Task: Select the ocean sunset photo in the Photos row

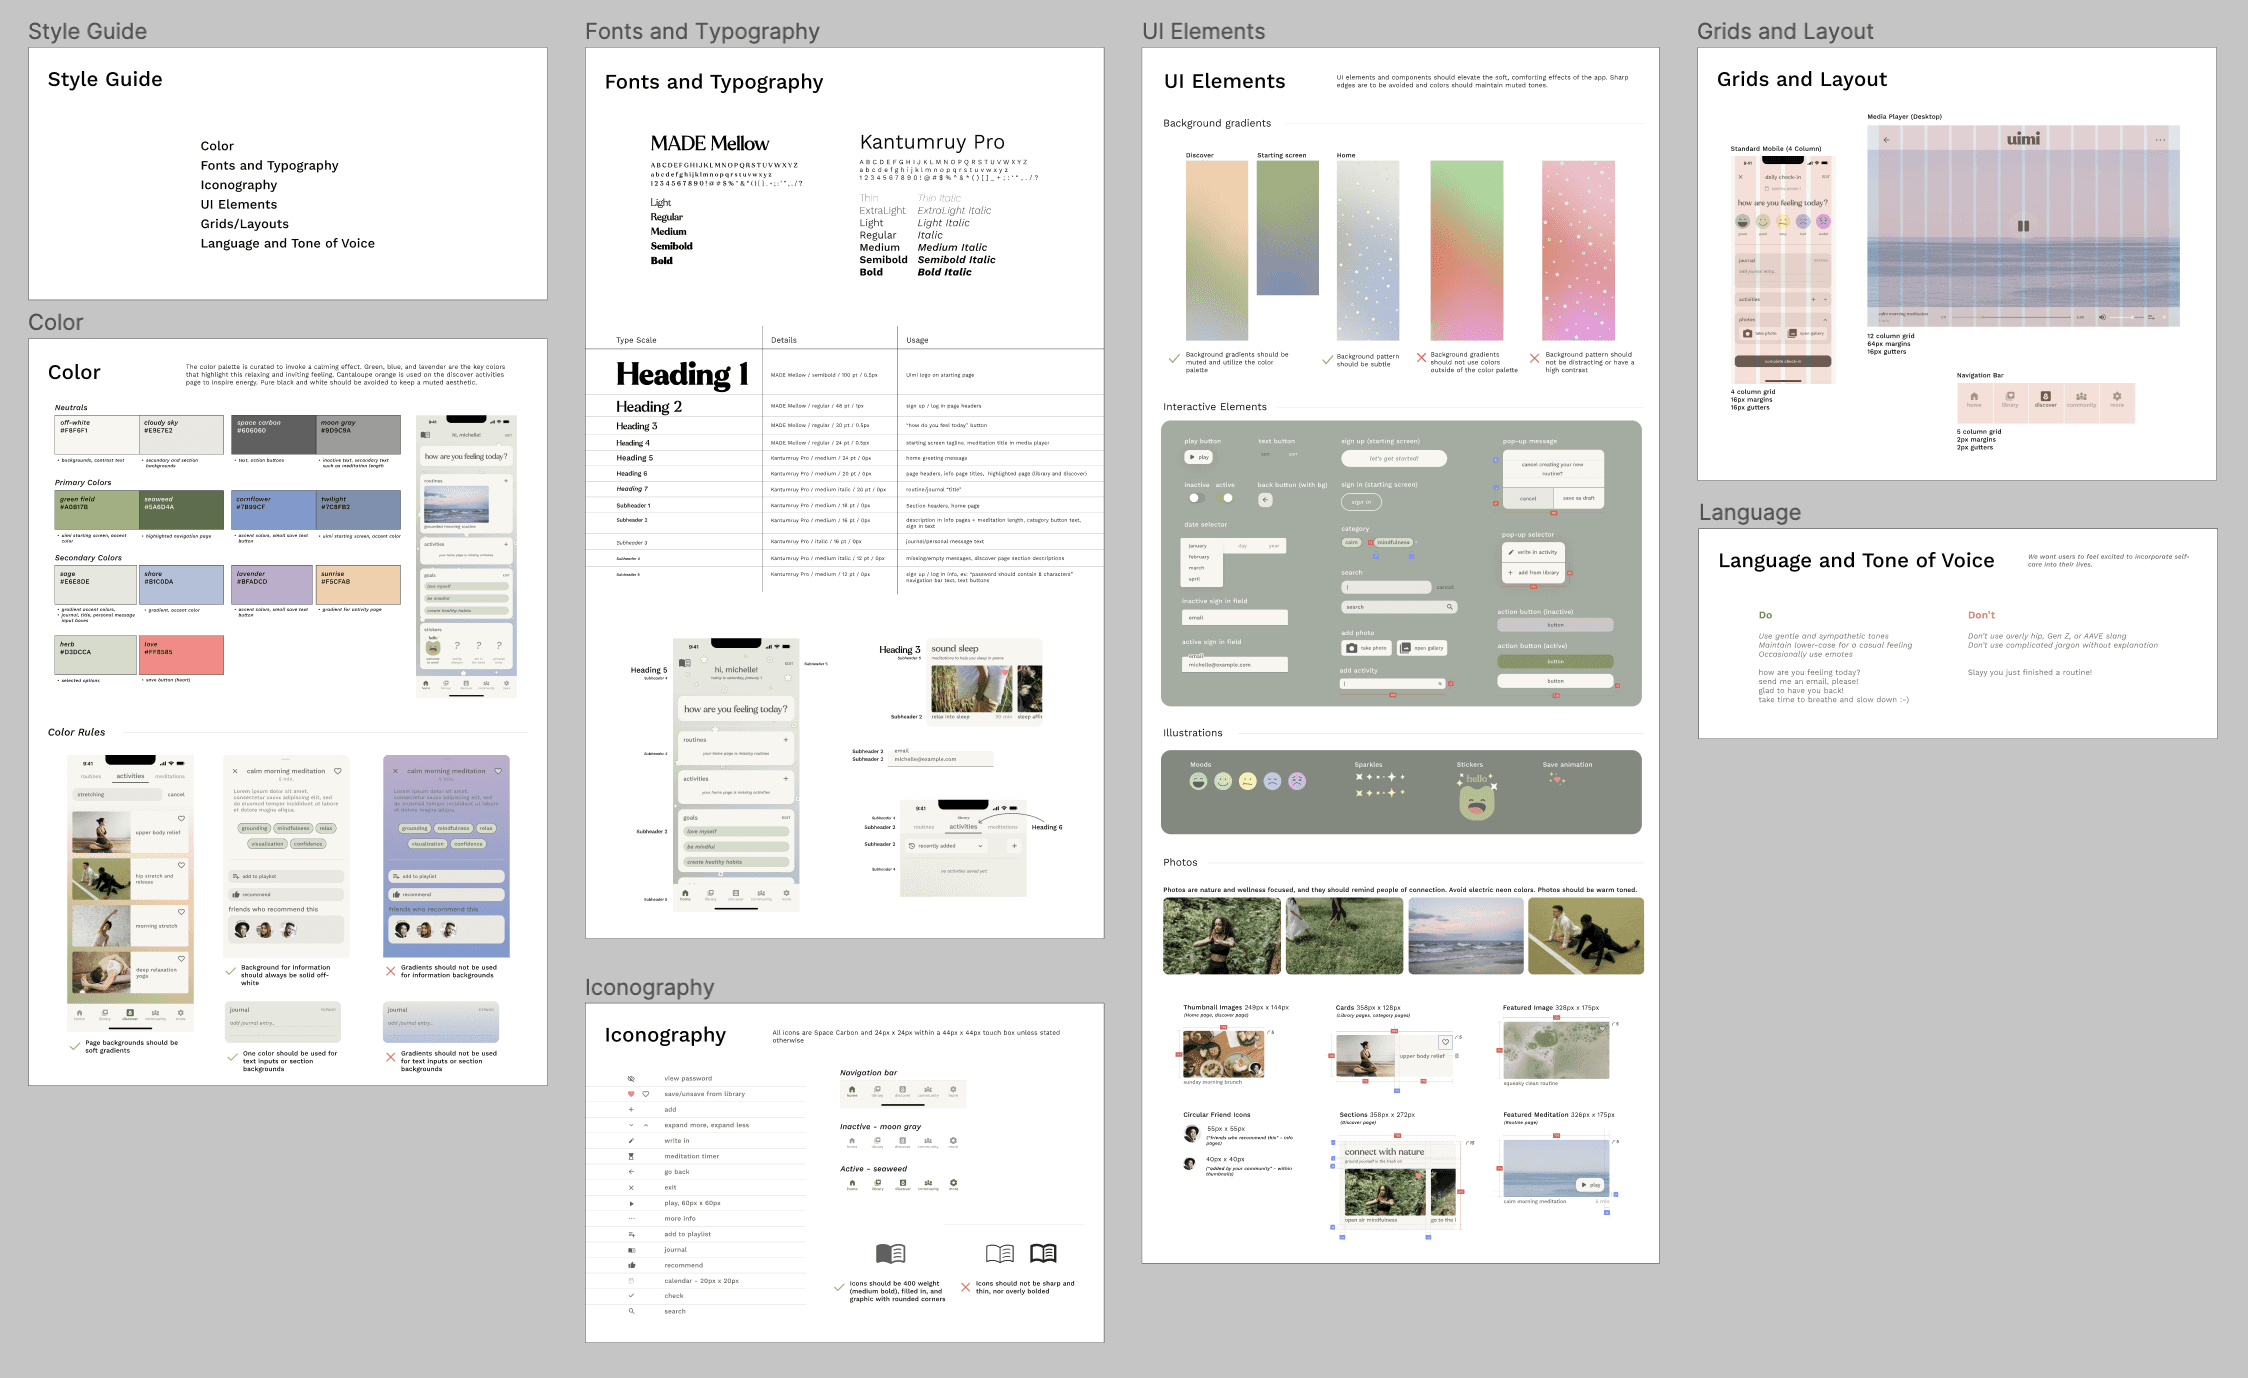Action: coord(1466,936)
